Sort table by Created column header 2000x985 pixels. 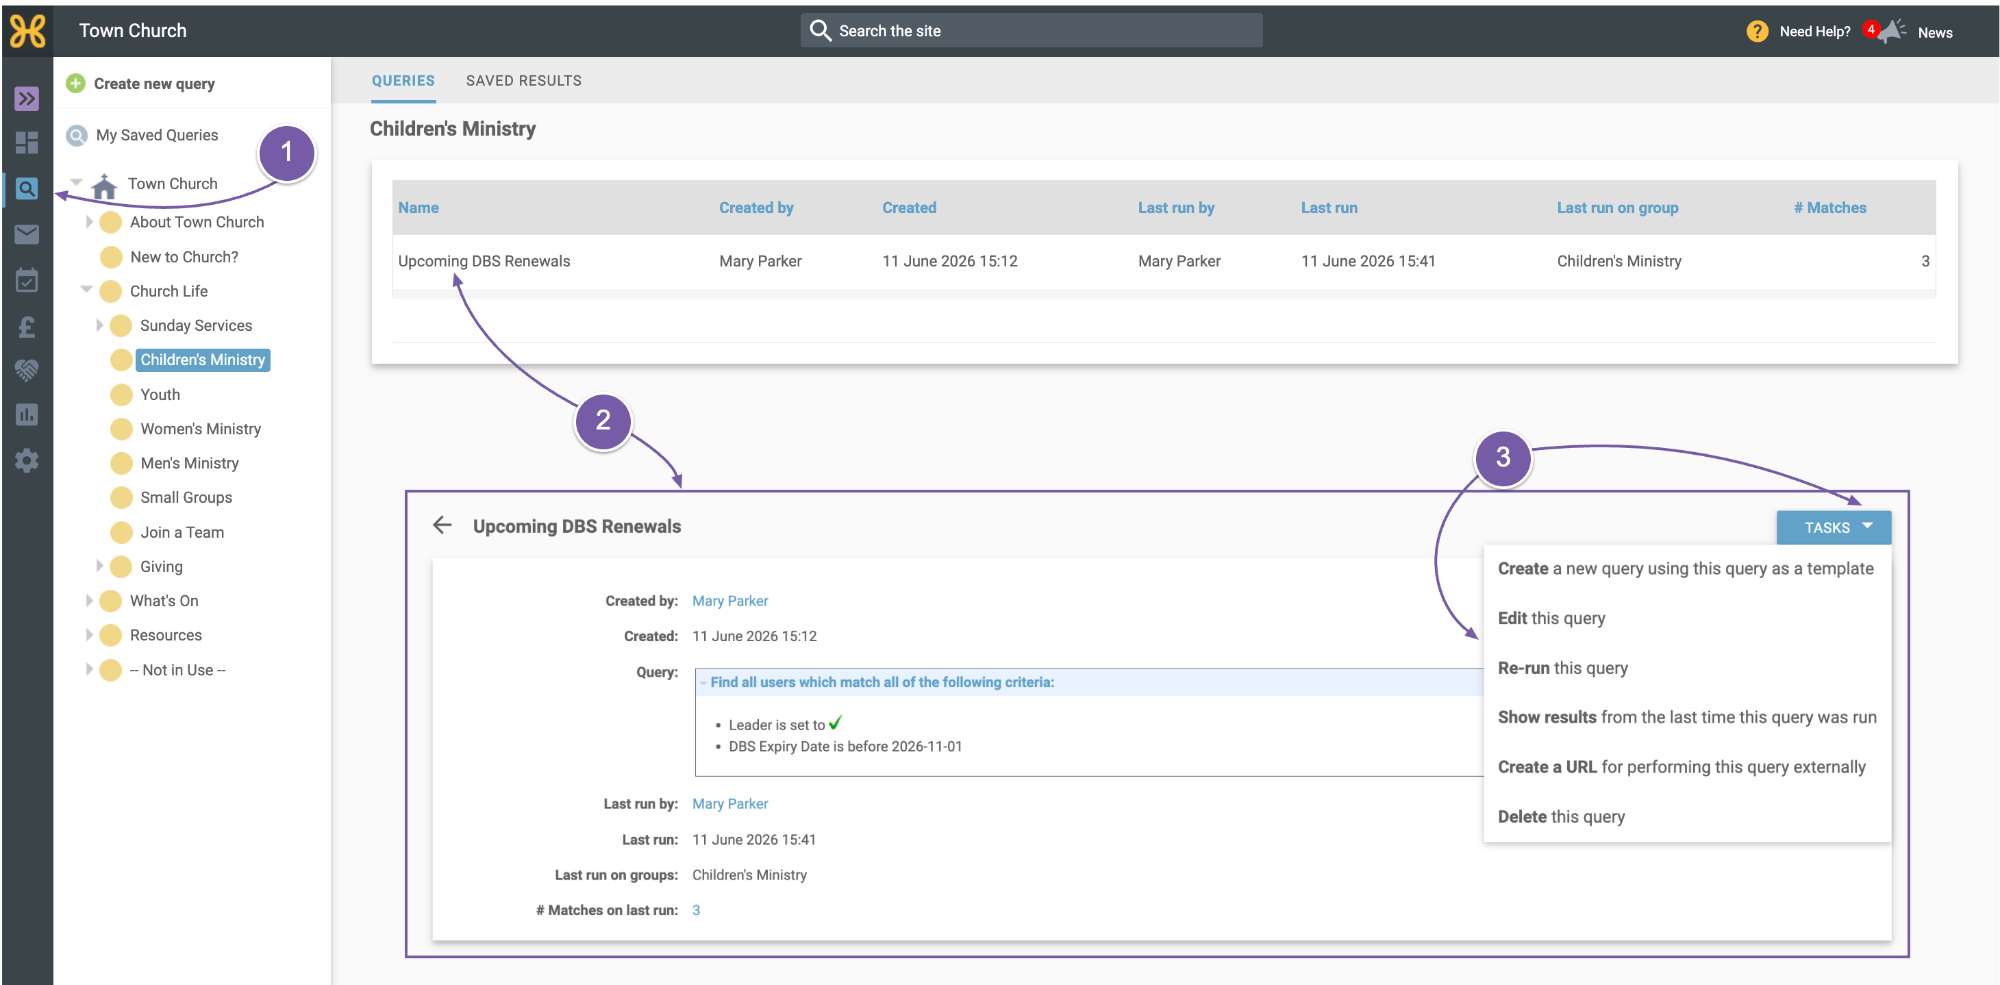coord(909,208)
